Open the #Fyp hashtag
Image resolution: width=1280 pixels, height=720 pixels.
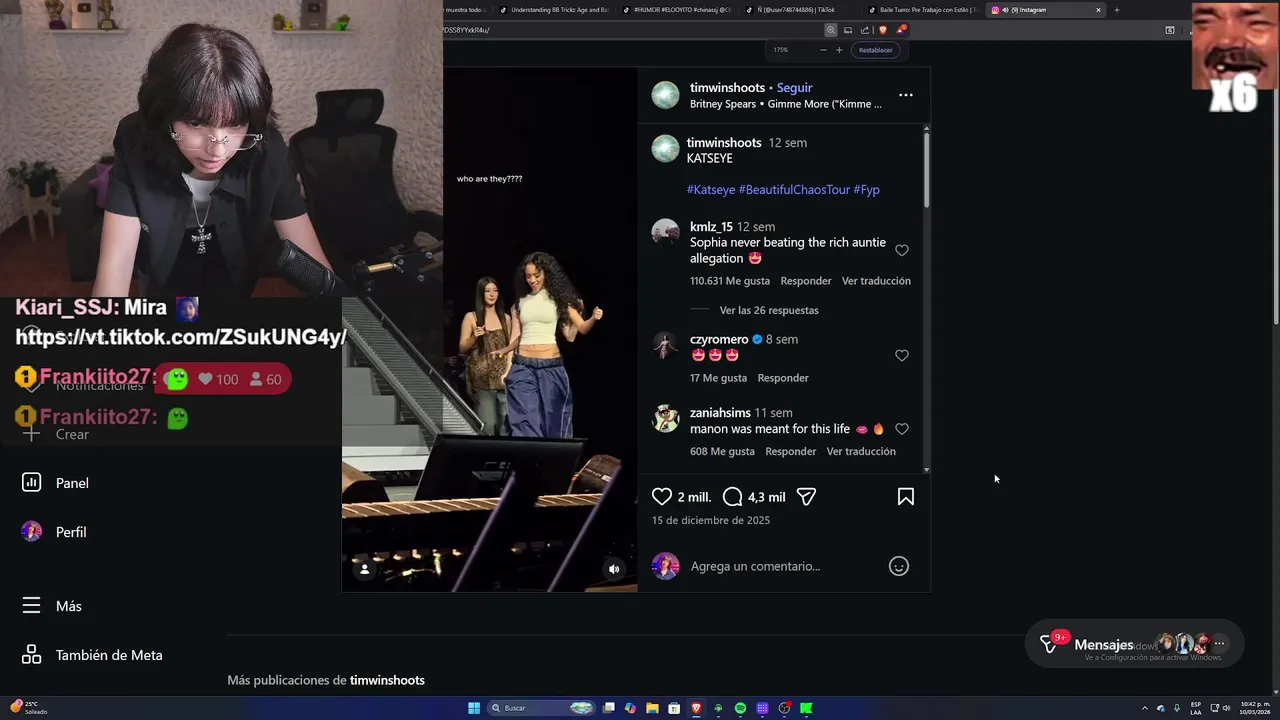[x=866, y=190]
